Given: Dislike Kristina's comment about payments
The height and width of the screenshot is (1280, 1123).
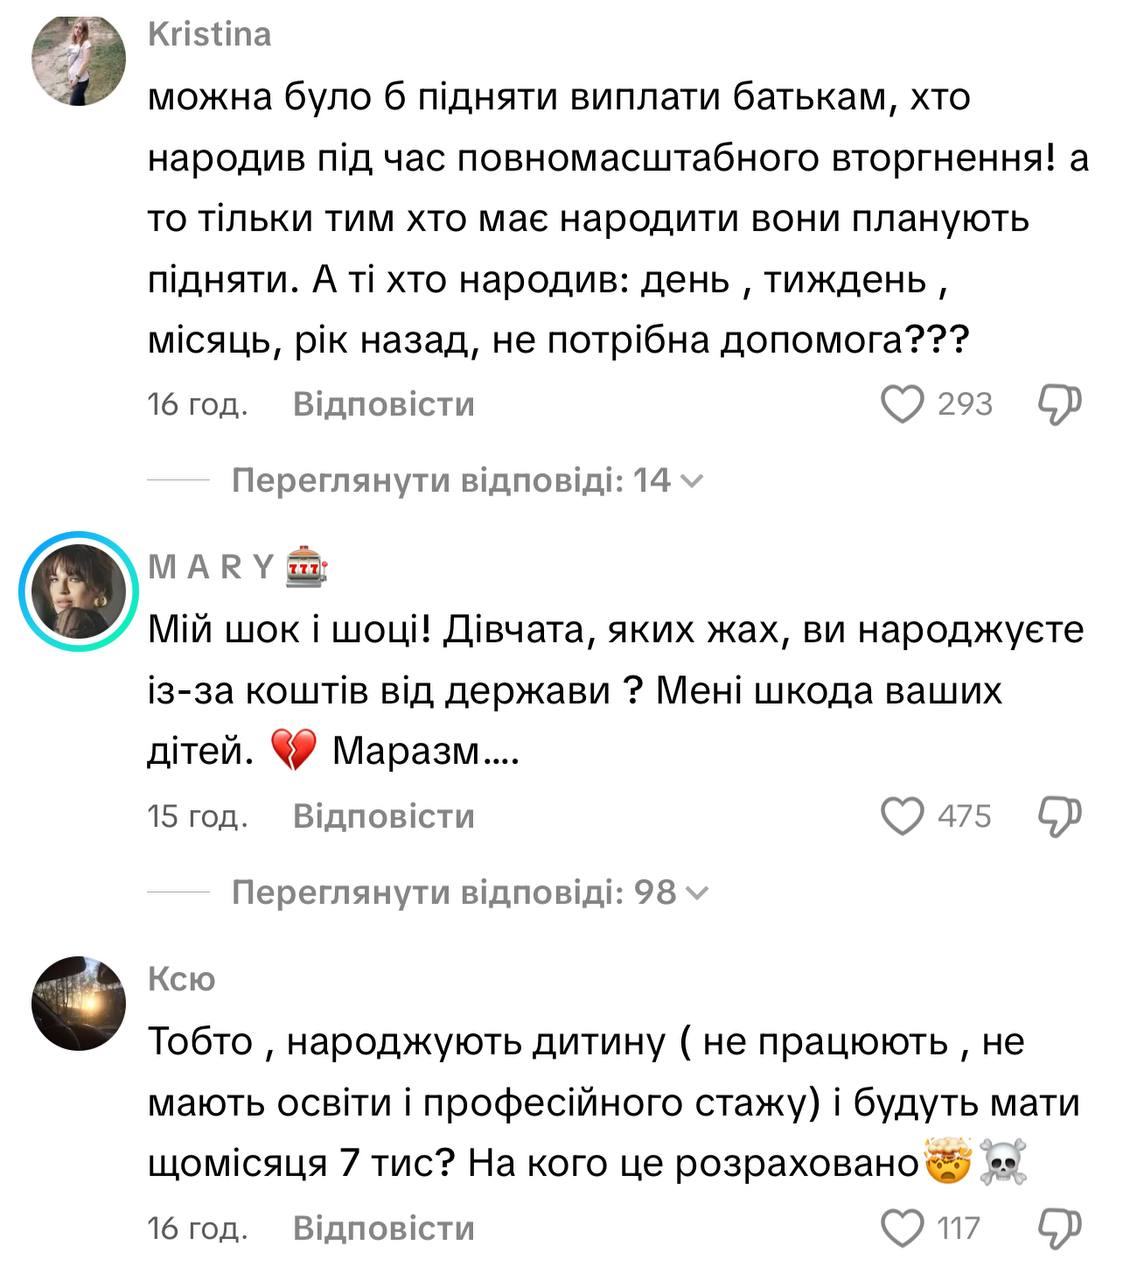Looking at the screenshot, I should [x=1060, y=405].
